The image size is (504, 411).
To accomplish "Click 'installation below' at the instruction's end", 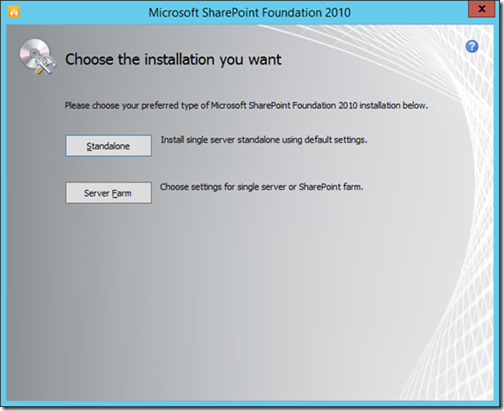I will click(393, 106).
